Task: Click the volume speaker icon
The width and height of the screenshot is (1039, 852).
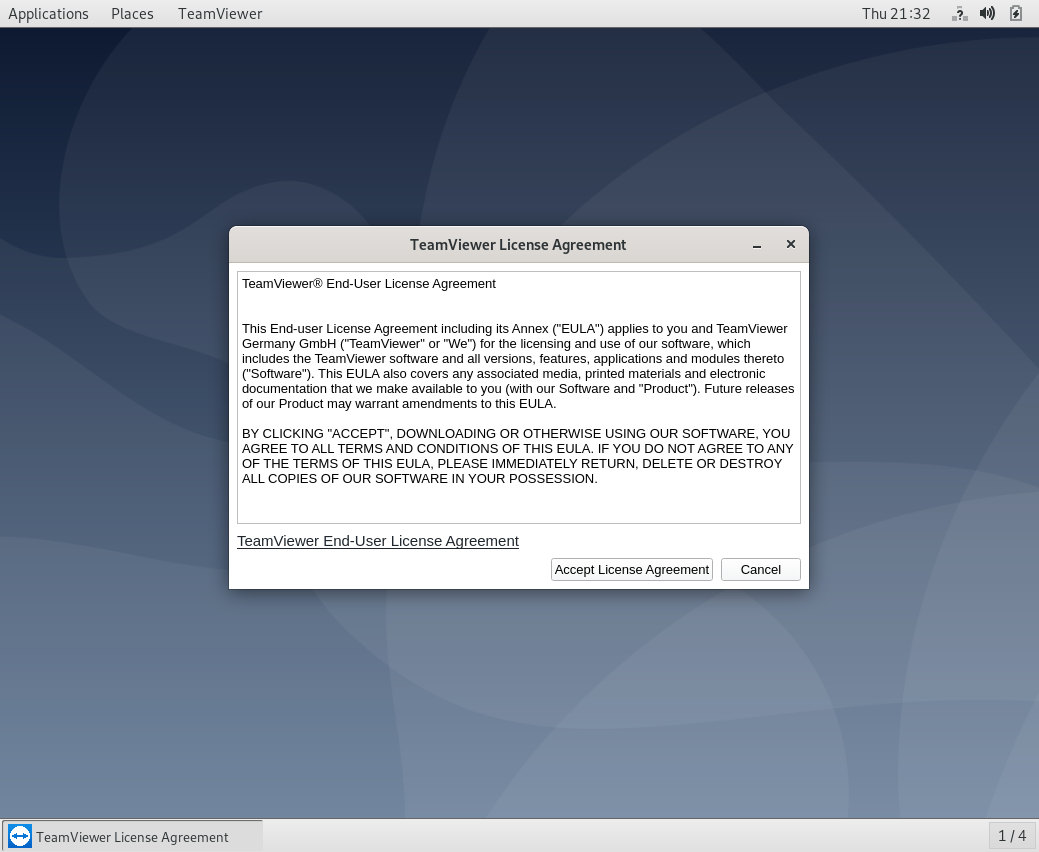Action: 987,13
